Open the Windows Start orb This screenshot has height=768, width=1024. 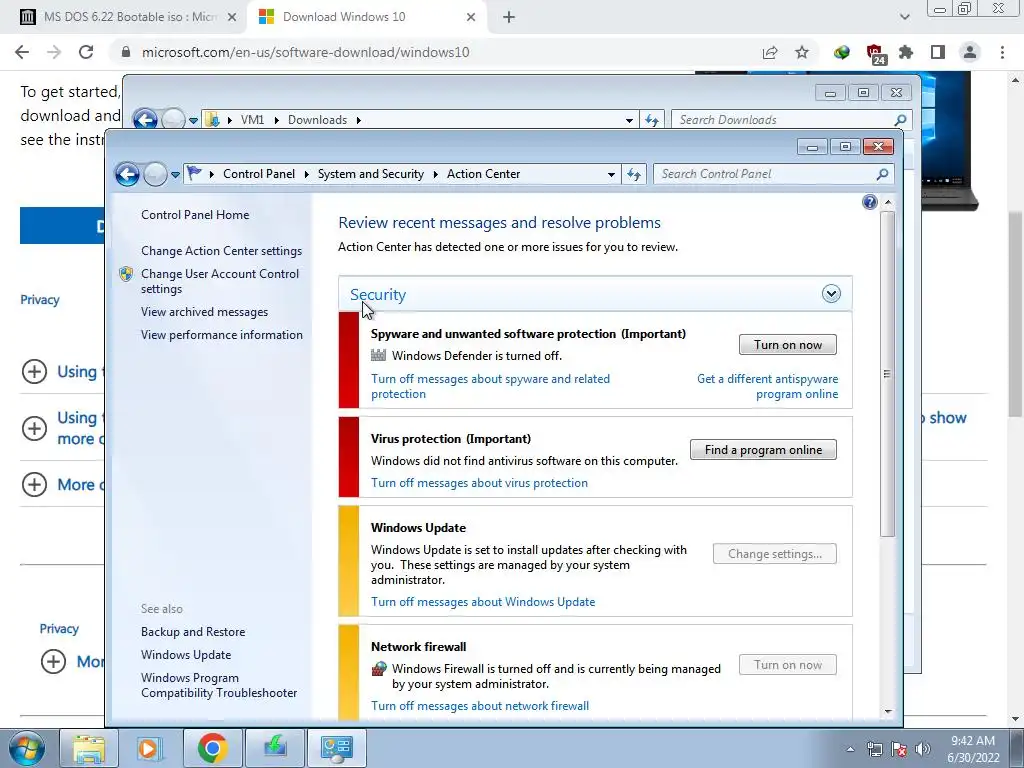coord(27,748)
